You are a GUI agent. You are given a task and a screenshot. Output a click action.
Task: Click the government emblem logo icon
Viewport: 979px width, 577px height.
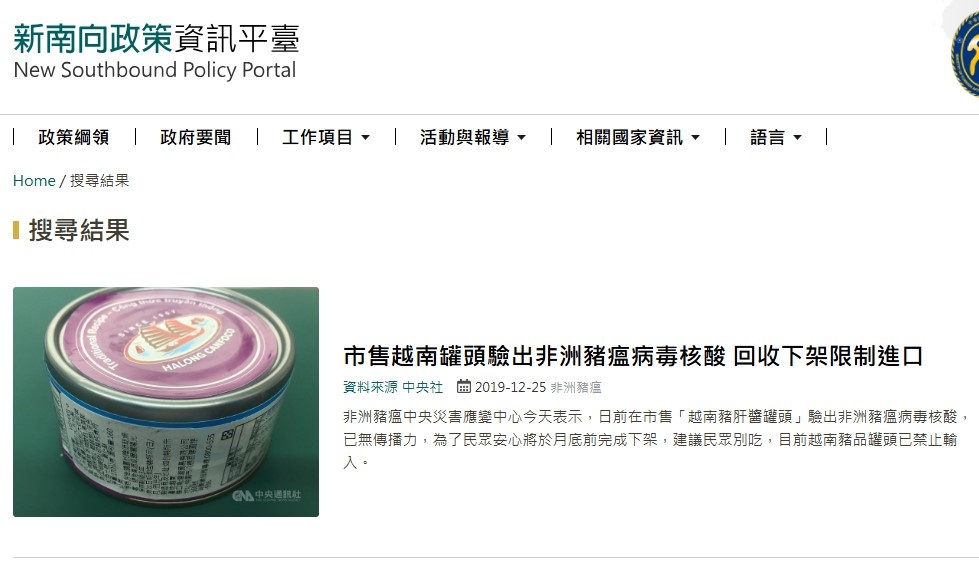[965, 54]
